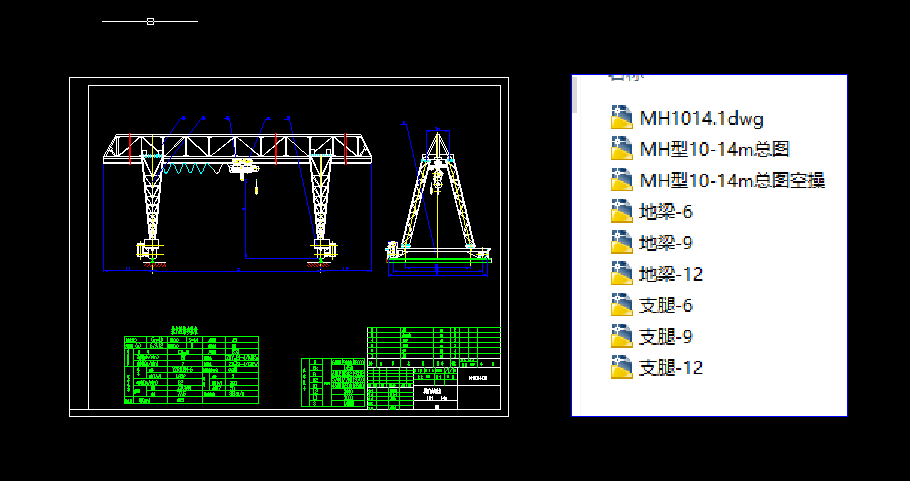The width and height of the screenshot is (910, 481).
Task: Select the file name 支腿-12
Action: (671, 368)
